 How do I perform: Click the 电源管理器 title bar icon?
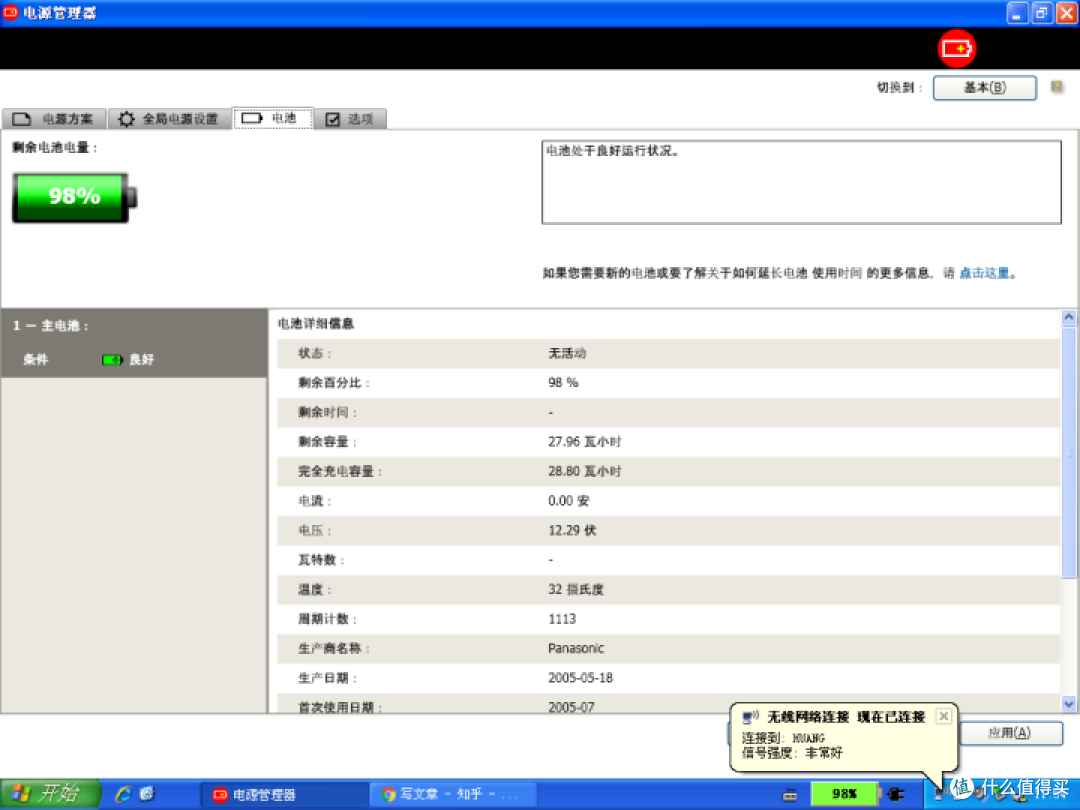click(x=10, y=12)
